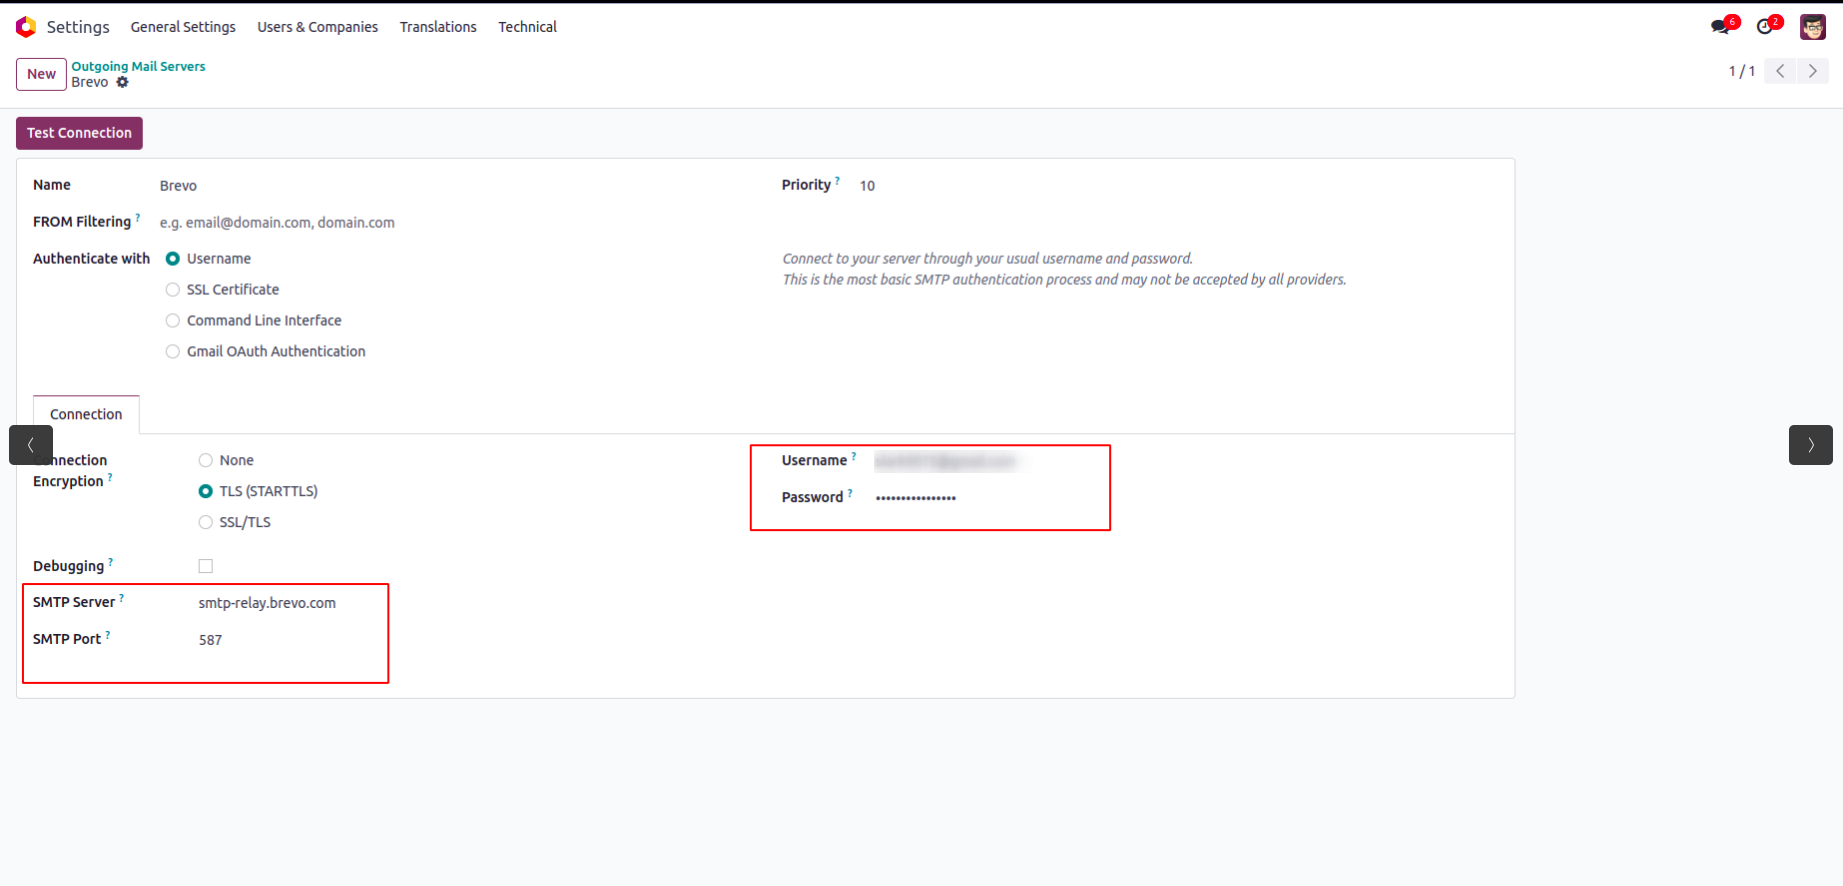Click the Brevo breadcrumb record title
Viewport: 1843px width, 886px height.
[90, 82]
